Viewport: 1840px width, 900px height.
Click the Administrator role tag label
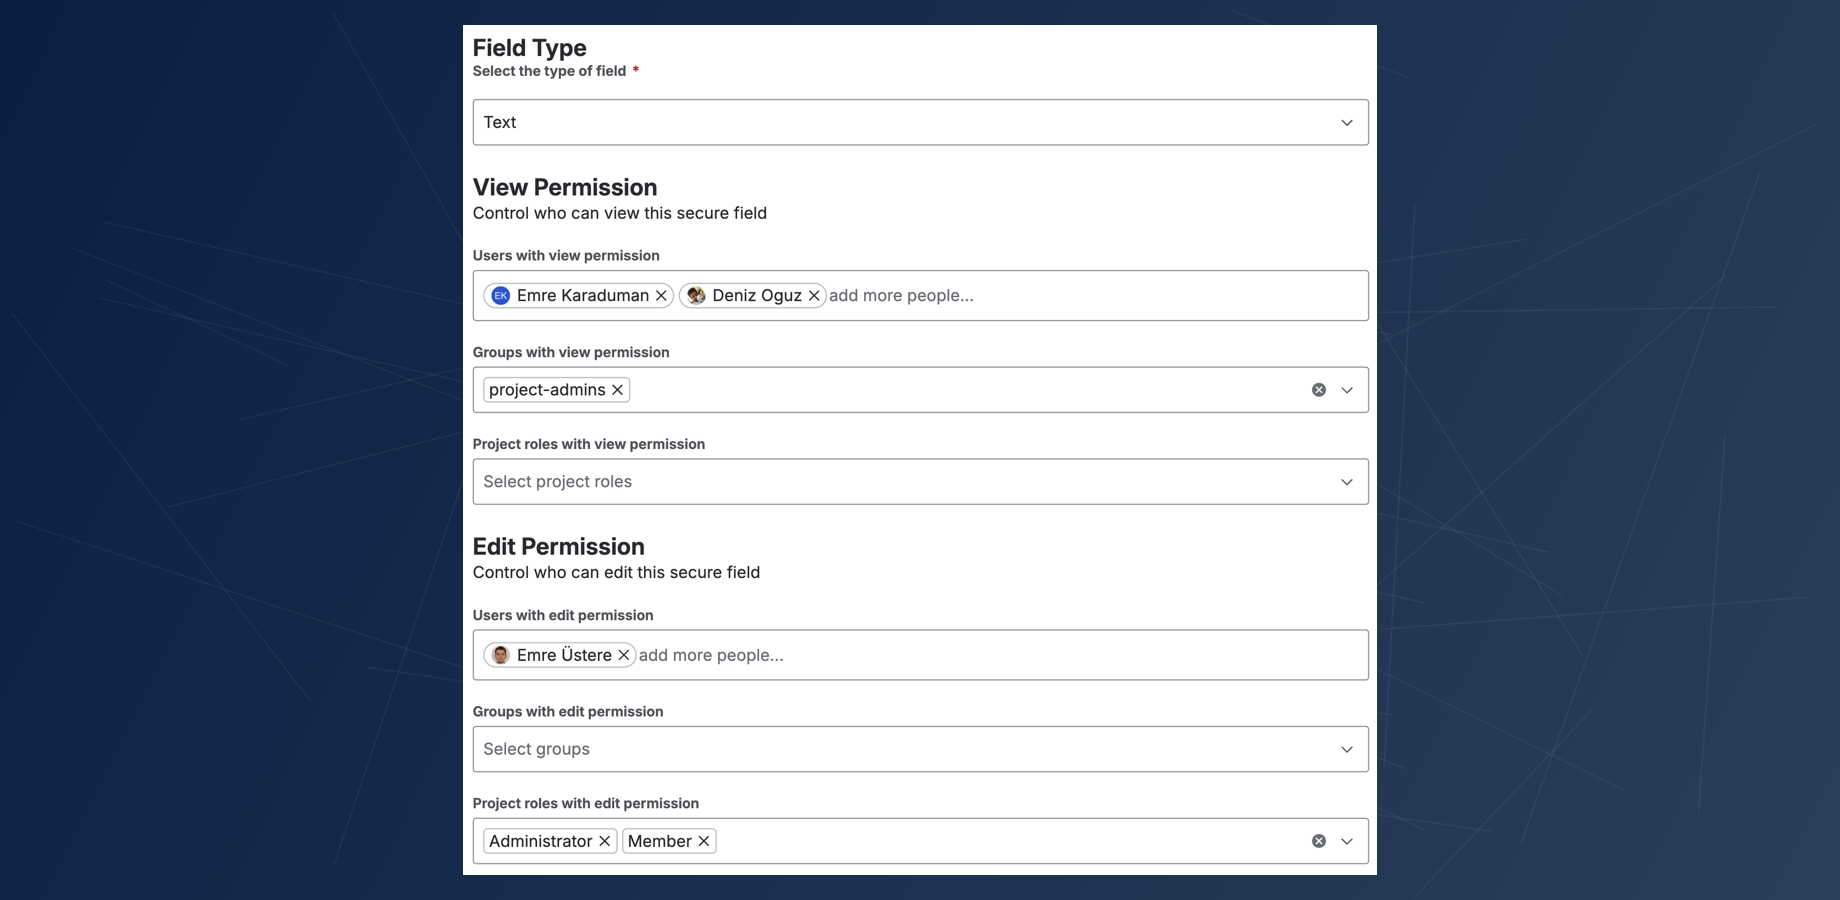coord(540,842)
